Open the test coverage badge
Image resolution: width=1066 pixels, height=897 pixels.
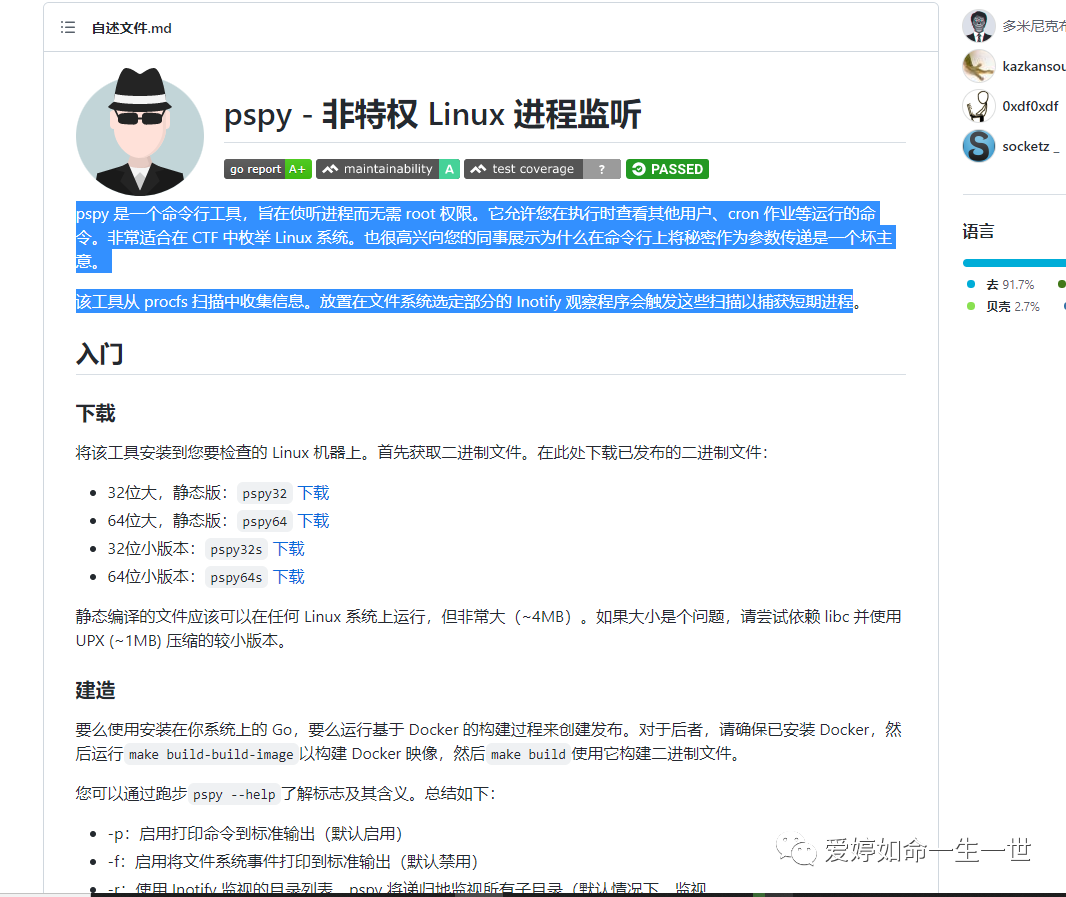[543, 169]
